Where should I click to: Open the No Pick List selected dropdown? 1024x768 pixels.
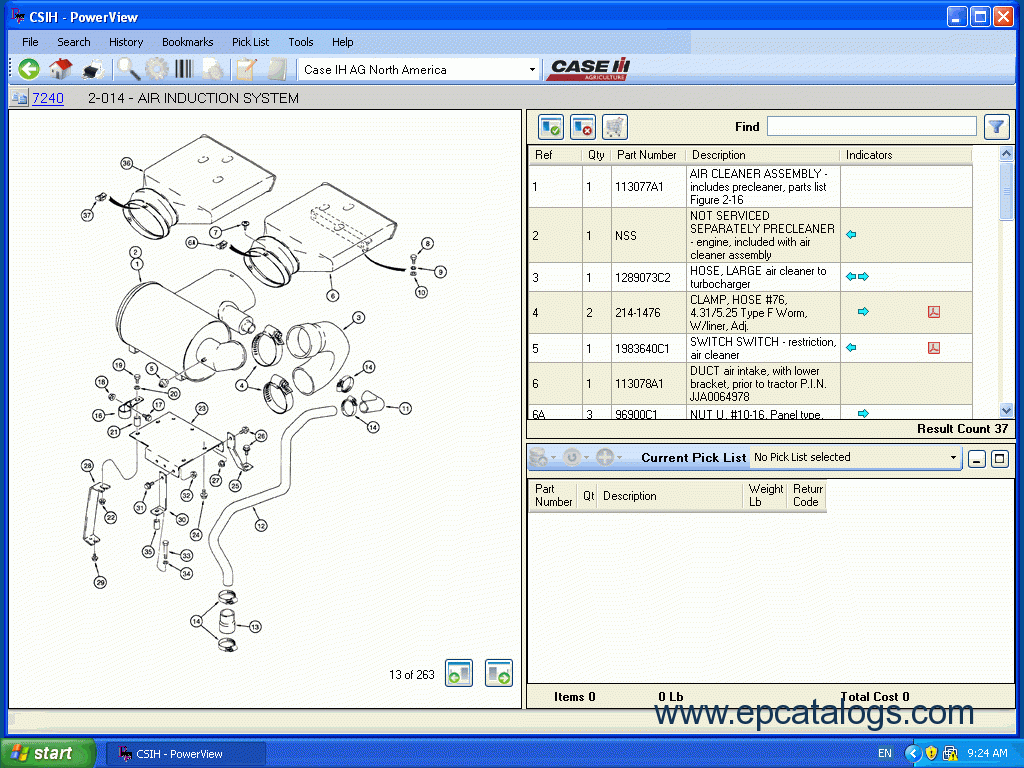[953, 457]
